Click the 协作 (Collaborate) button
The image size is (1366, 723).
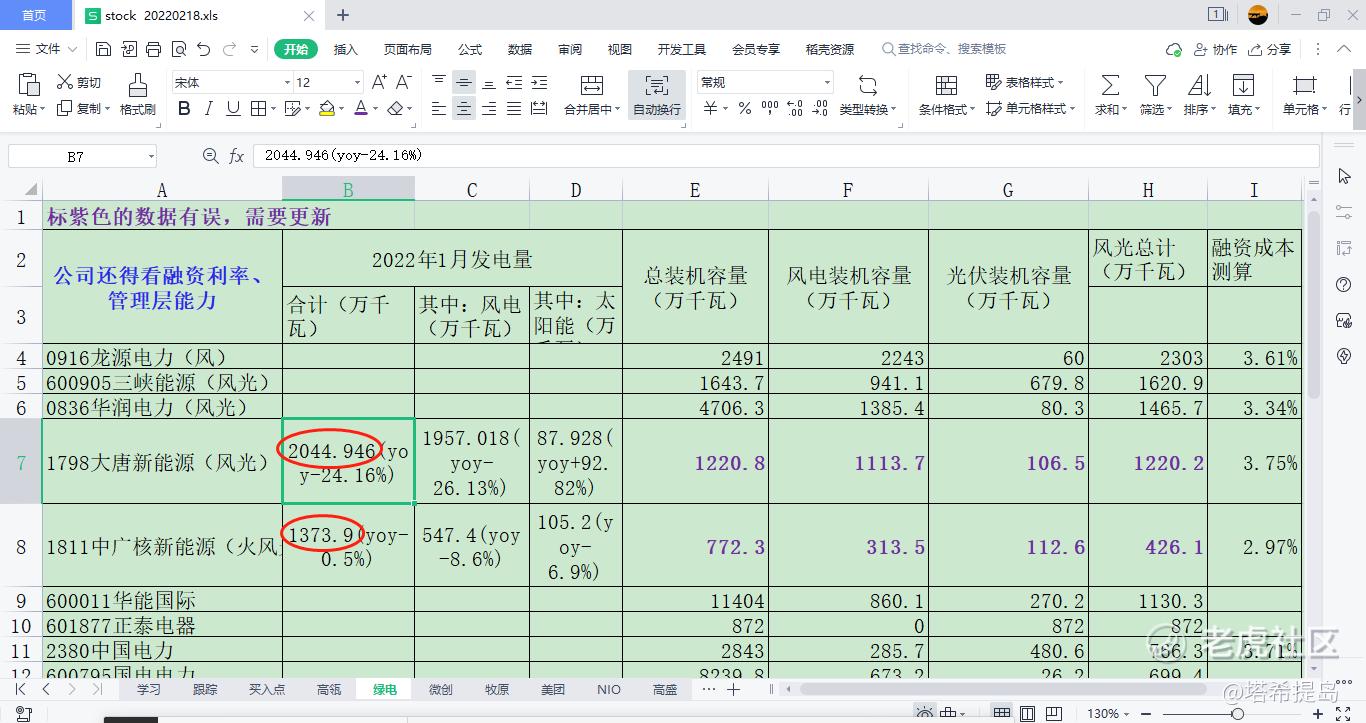coord(1215,49)
